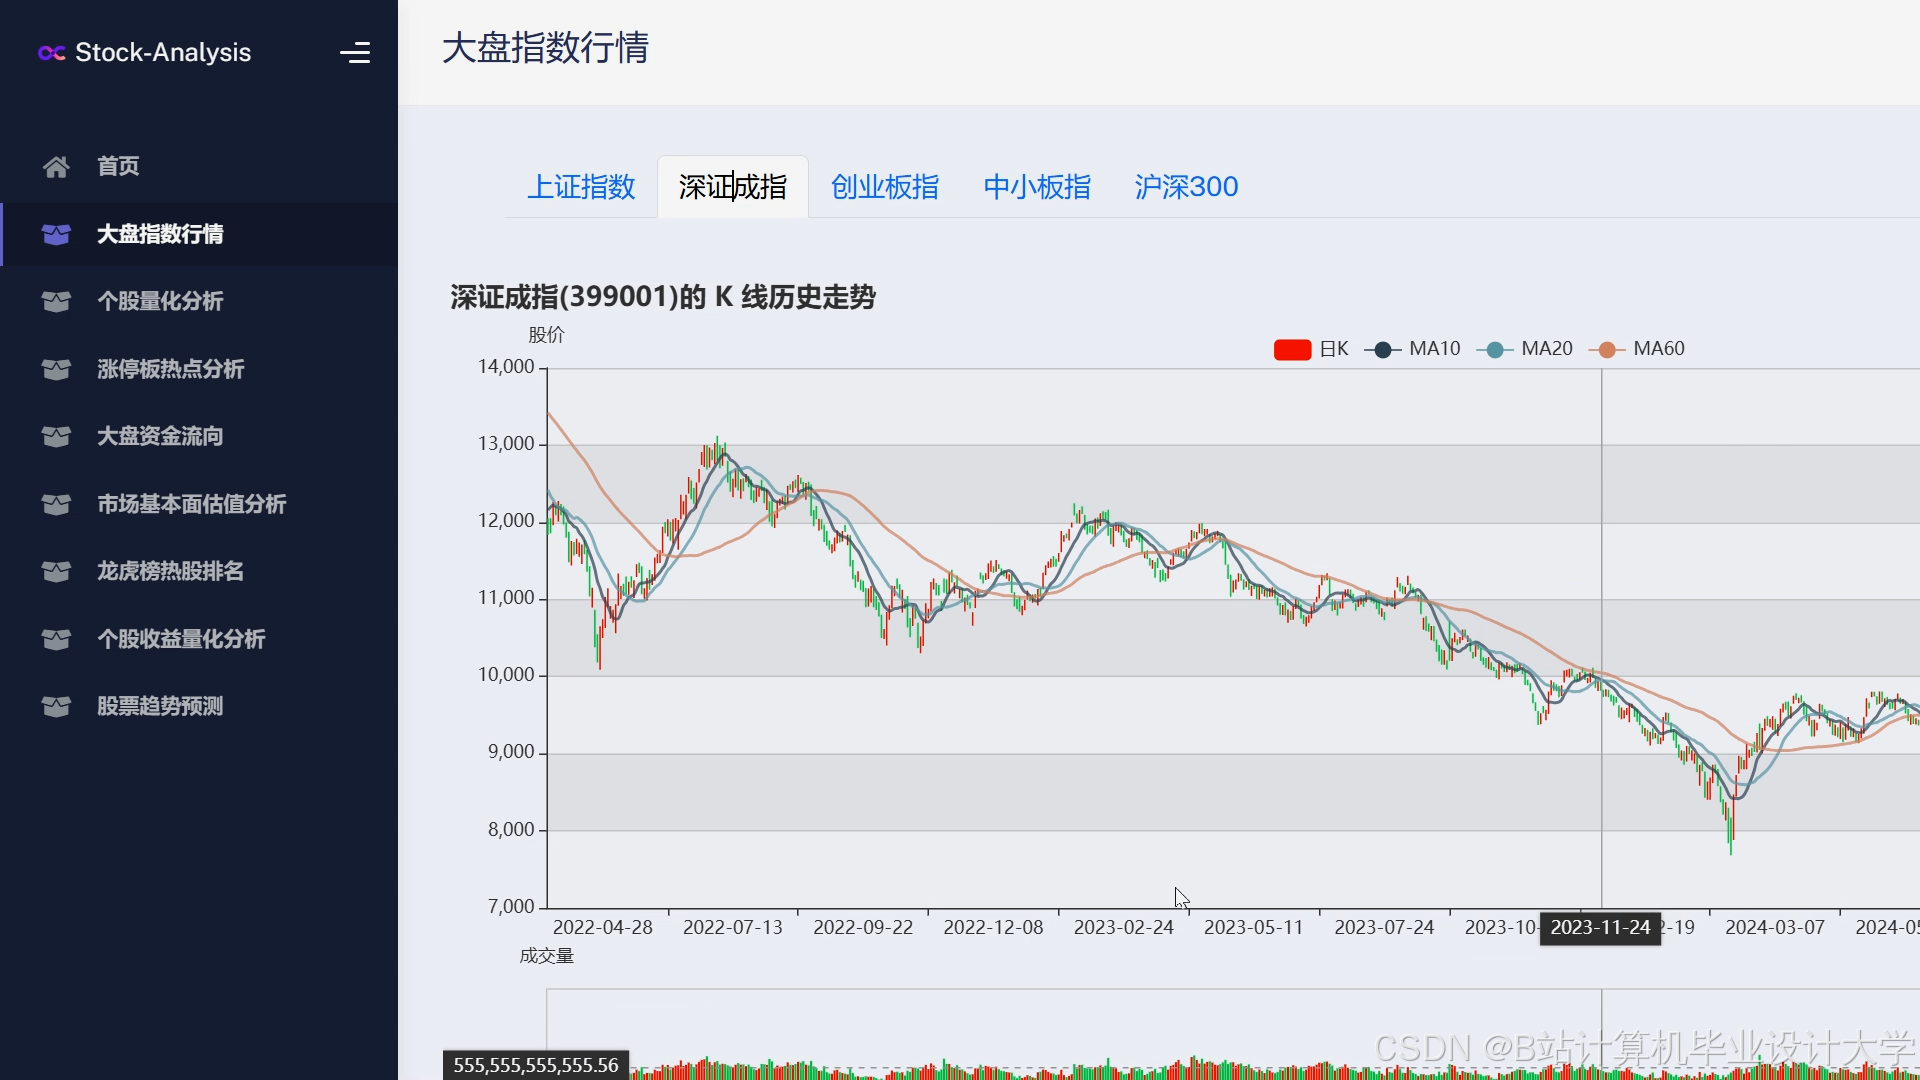Select 中小板指 index view

coord(1036,186)
